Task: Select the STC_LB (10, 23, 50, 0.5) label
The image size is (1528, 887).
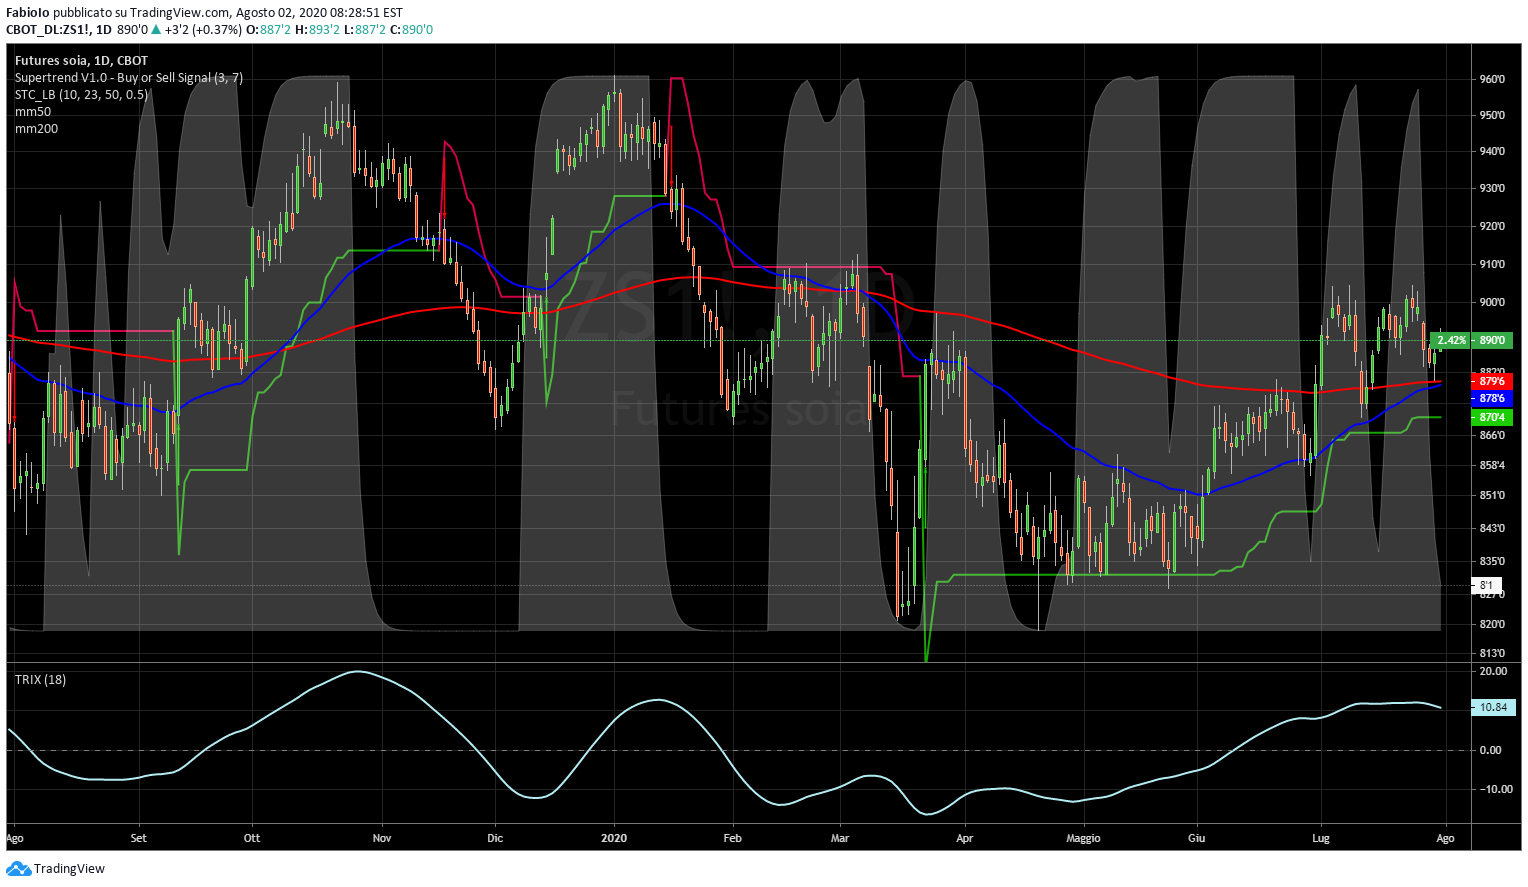Action: click(81, 94)
